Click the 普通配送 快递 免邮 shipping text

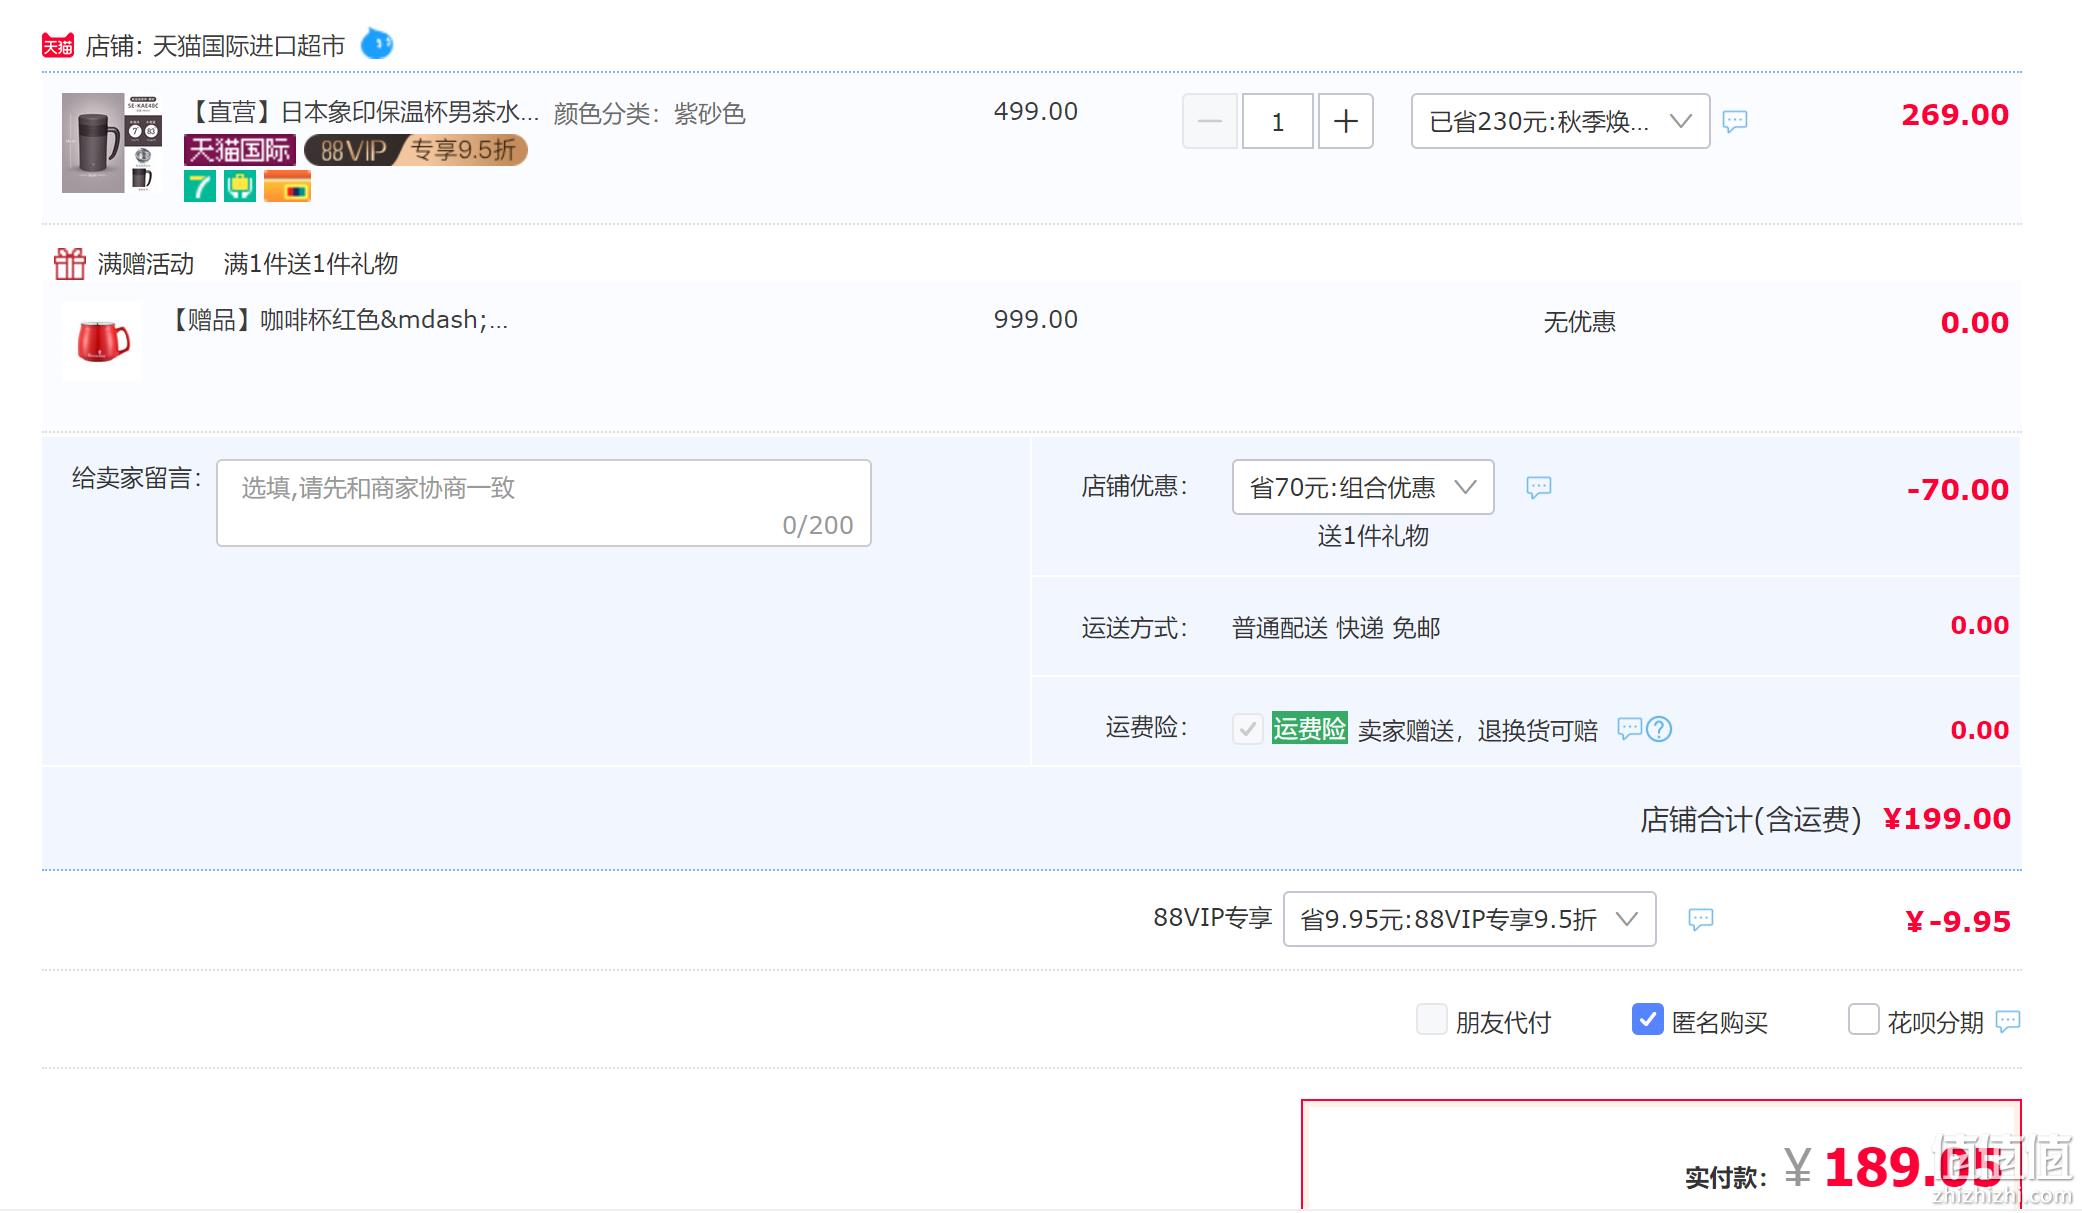click(x=1336, y=628)
